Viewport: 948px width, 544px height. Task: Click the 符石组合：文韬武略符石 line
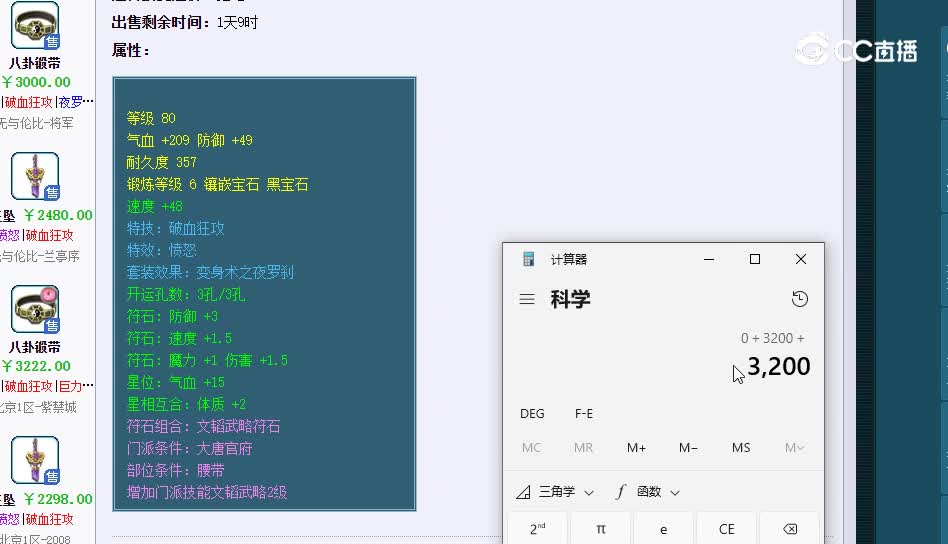point(203,427)
